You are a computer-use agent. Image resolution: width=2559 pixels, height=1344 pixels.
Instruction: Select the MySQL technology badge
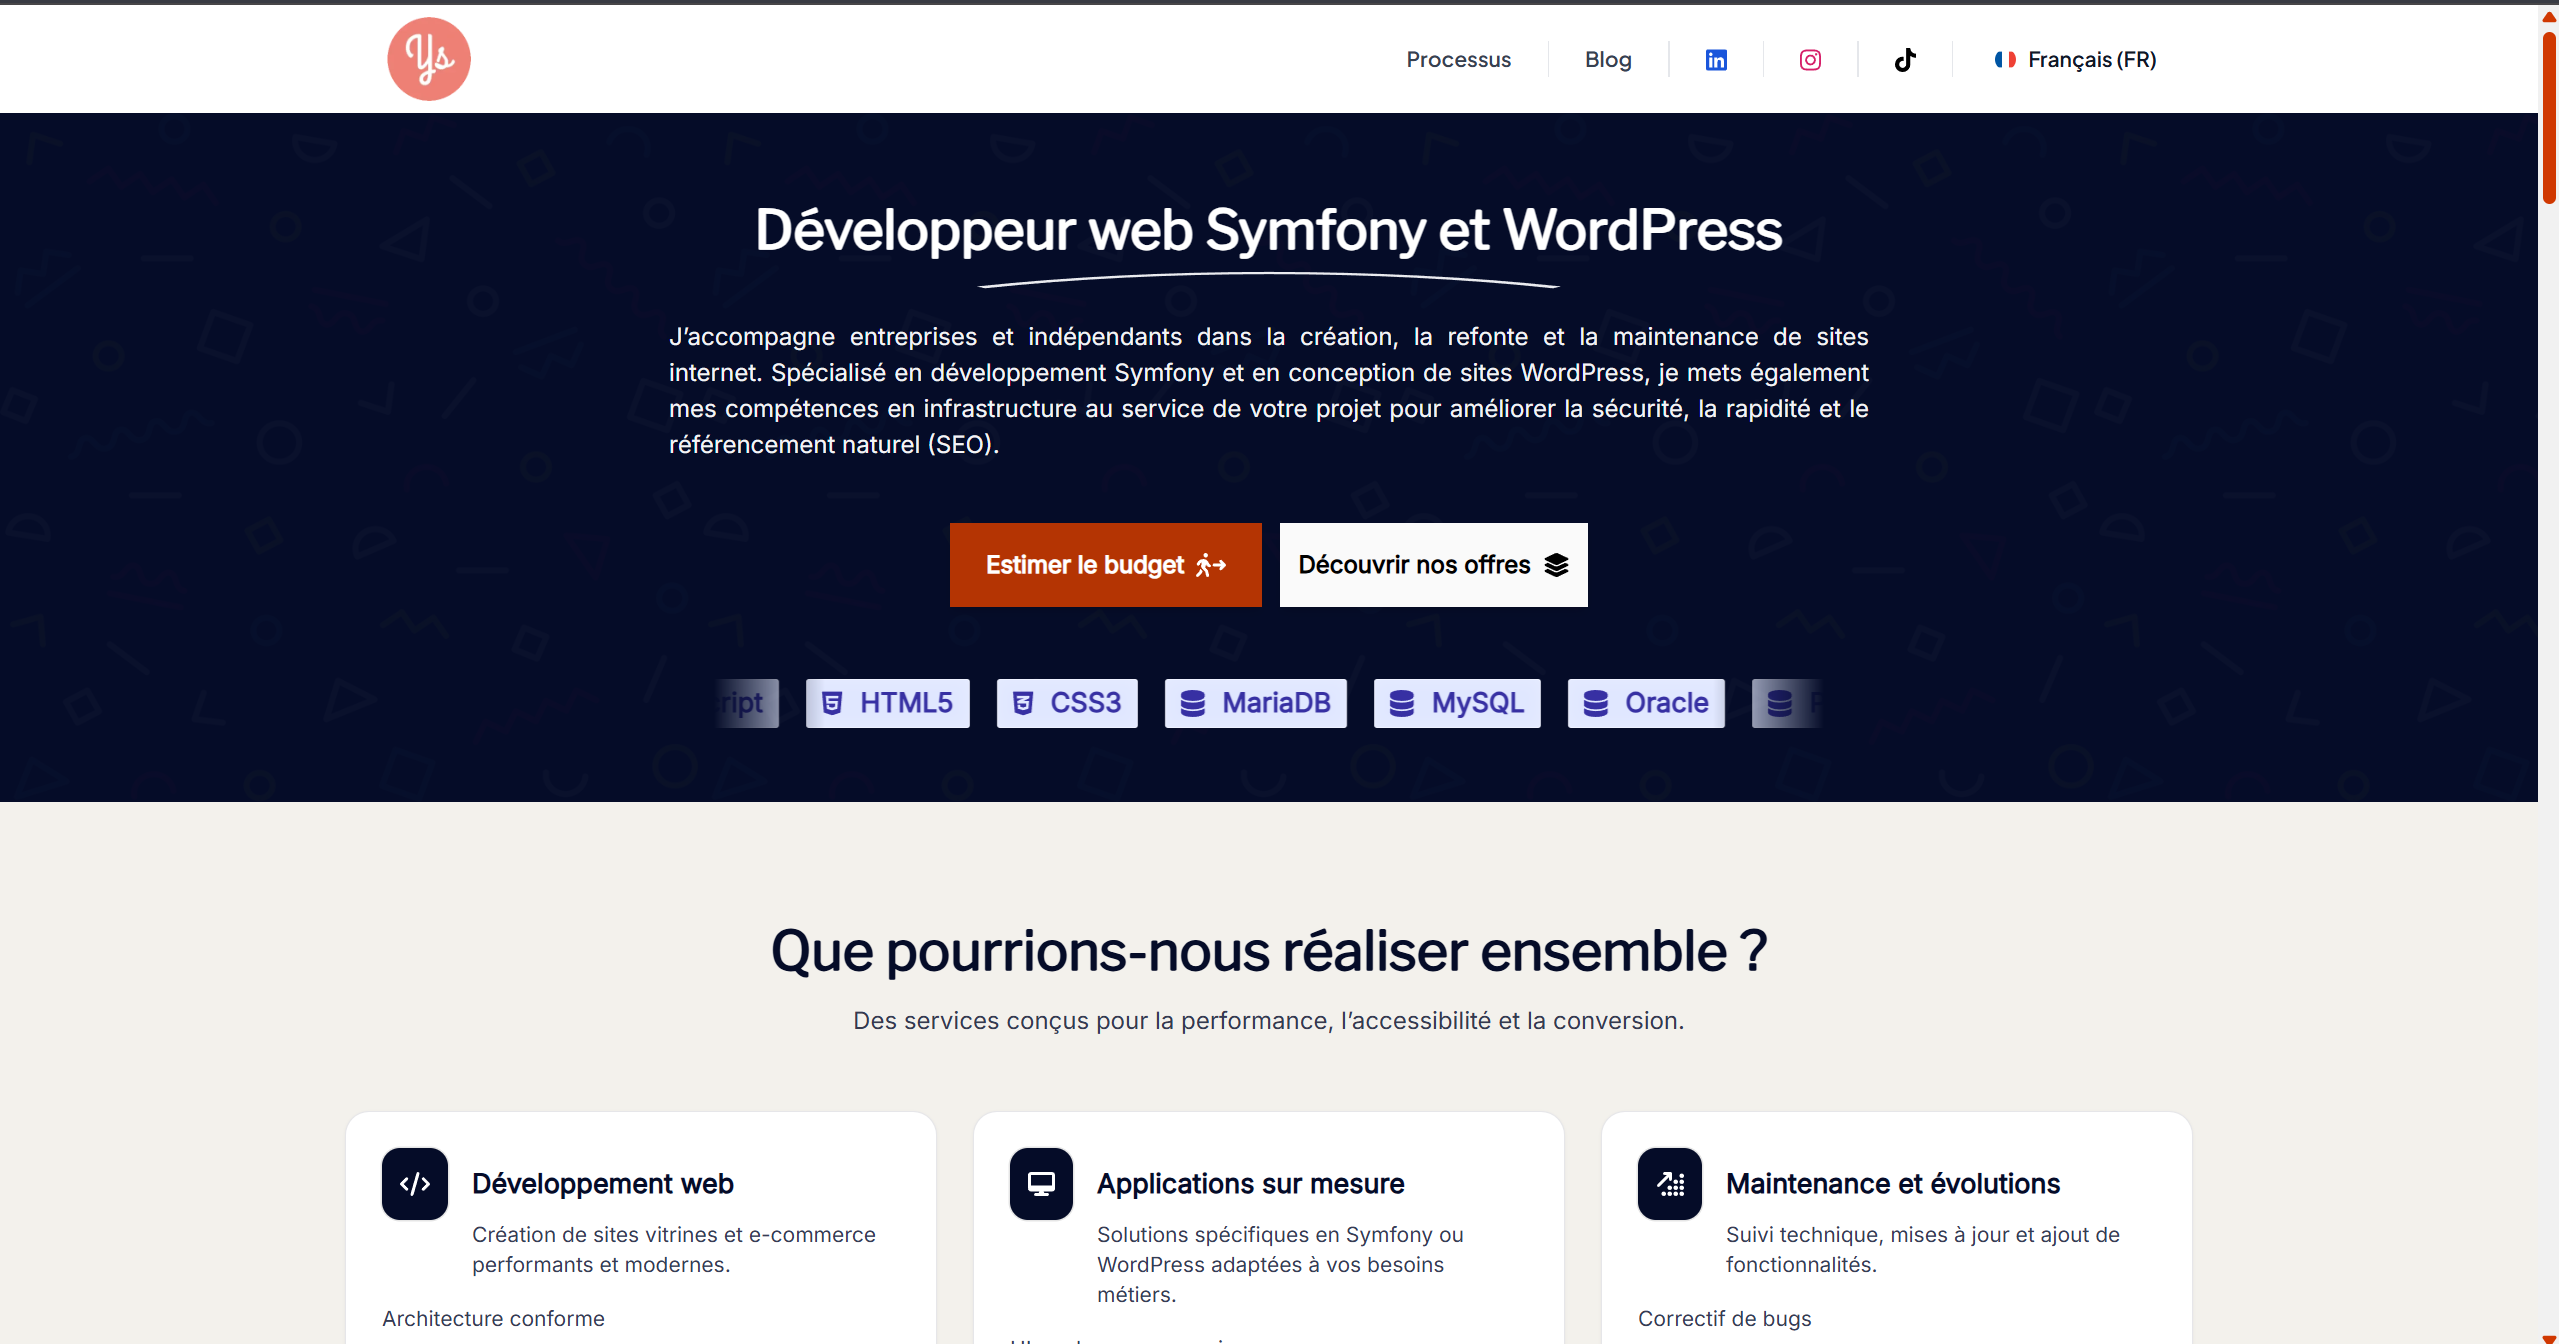pyautogui.click(x=1457, y=704)
